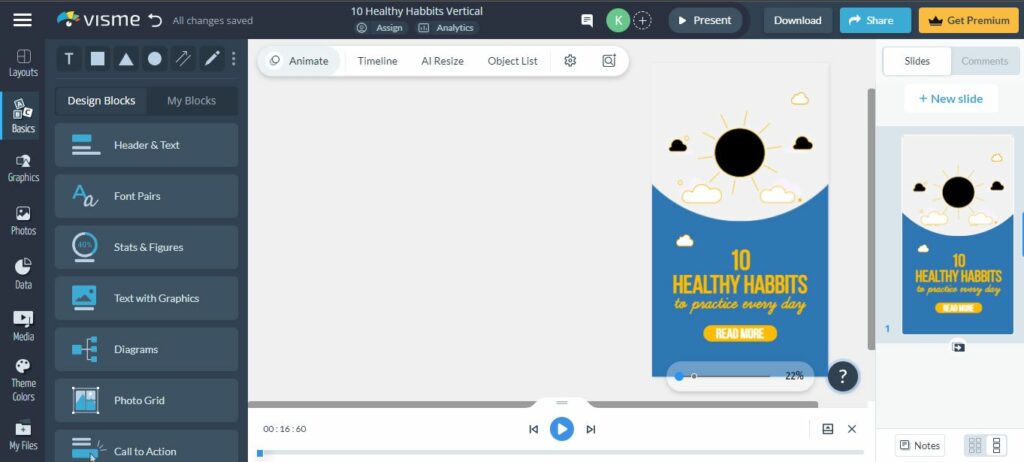
Task: Switch to the Comments tab
Action: [984, 61]
